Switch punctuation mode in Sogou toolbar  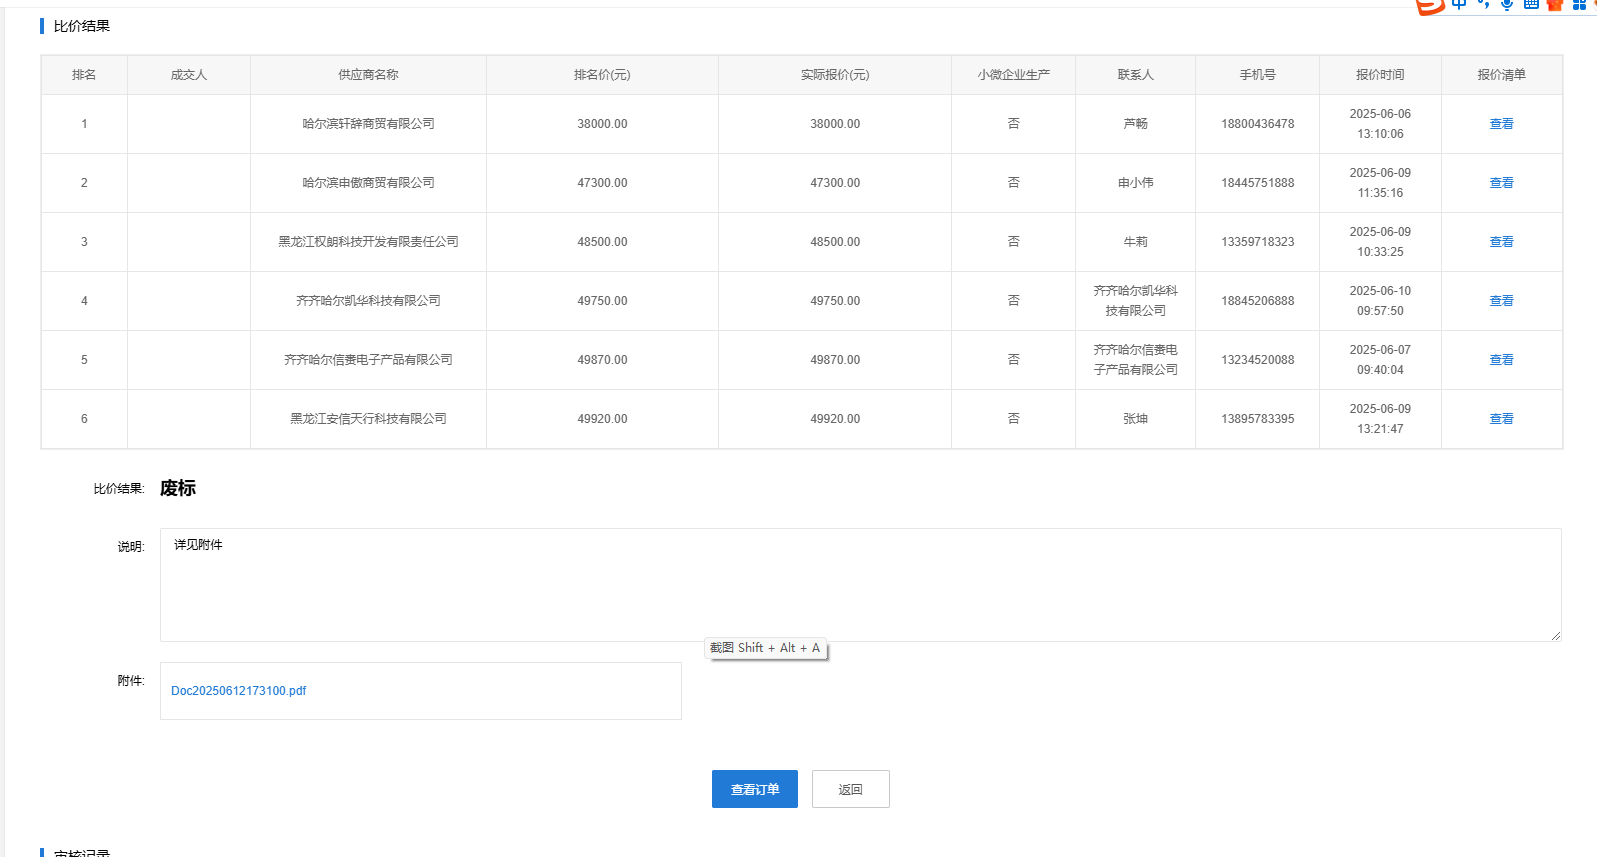point(1483,4)
